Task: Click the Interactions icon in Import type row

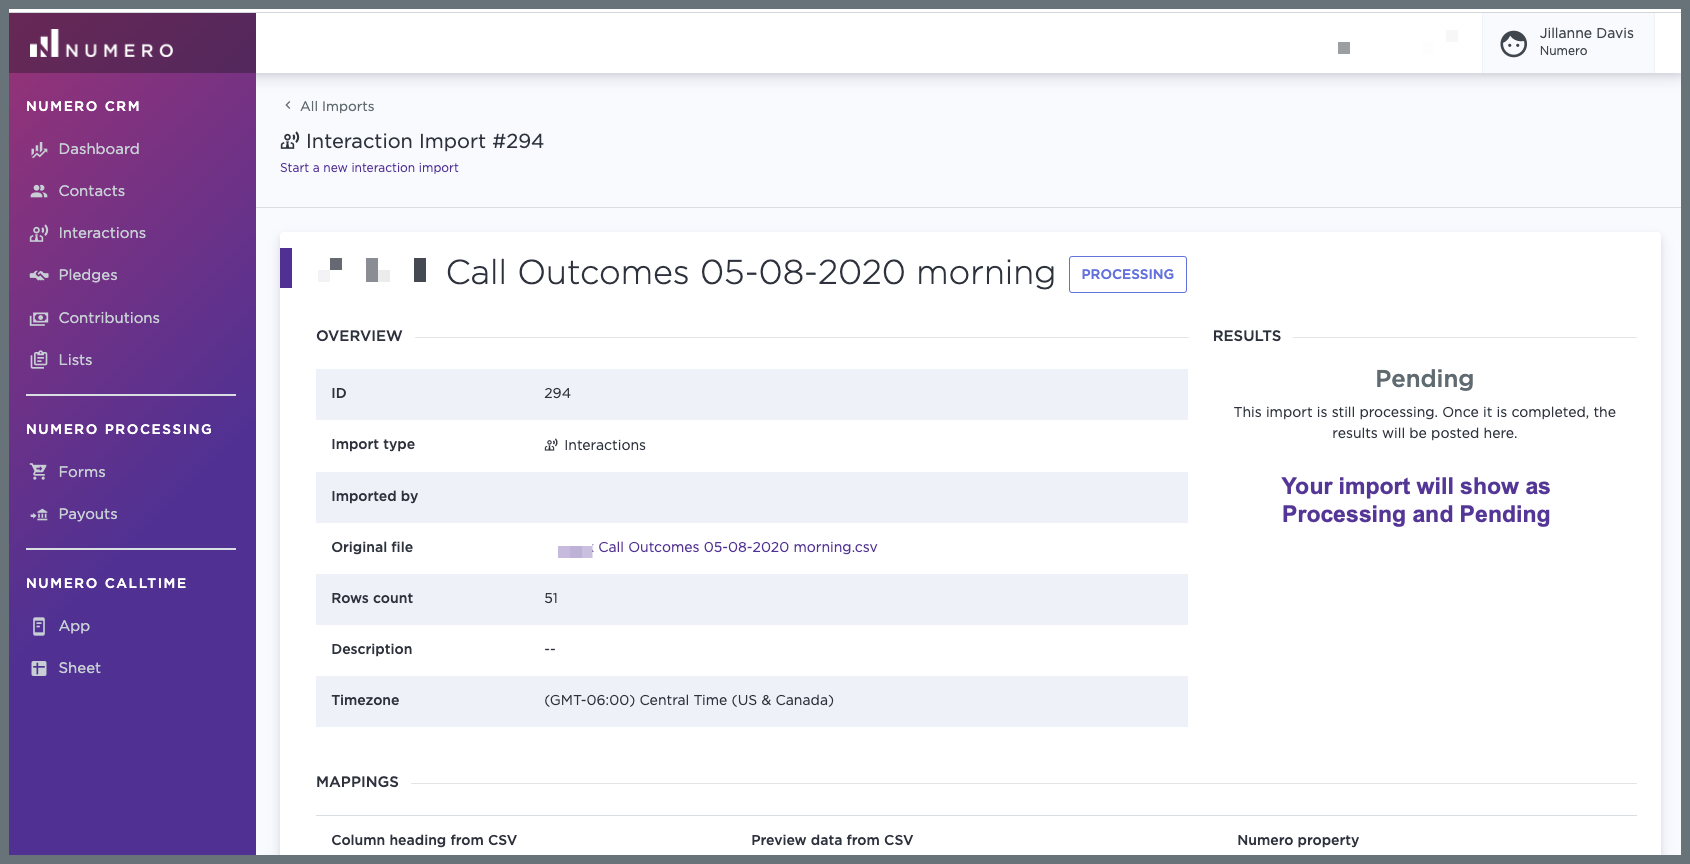Action: point(551,445)
